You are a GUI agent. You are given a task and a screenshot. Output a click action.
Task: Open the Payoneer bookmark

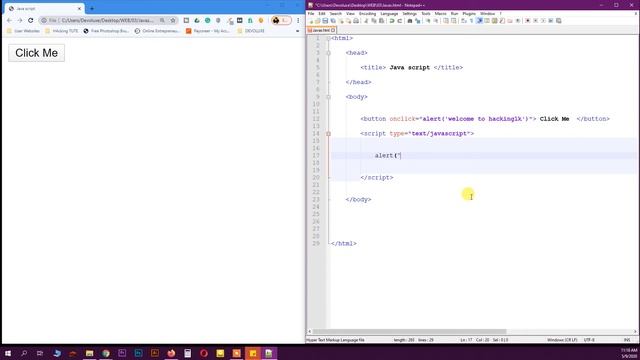coord(207,31)
